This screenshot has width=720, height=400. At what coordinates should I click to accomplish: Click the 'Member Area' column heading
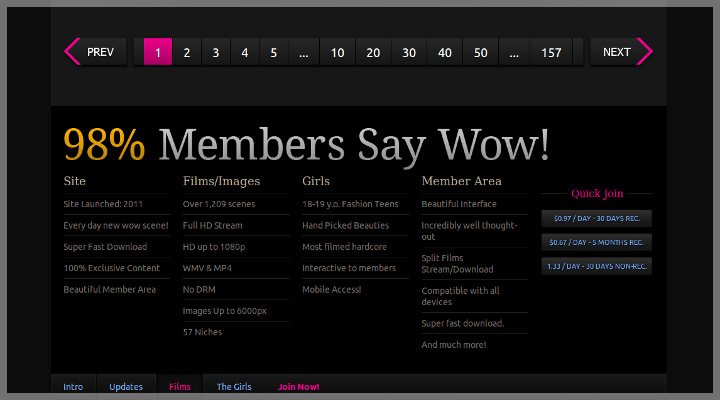(461, 181)
